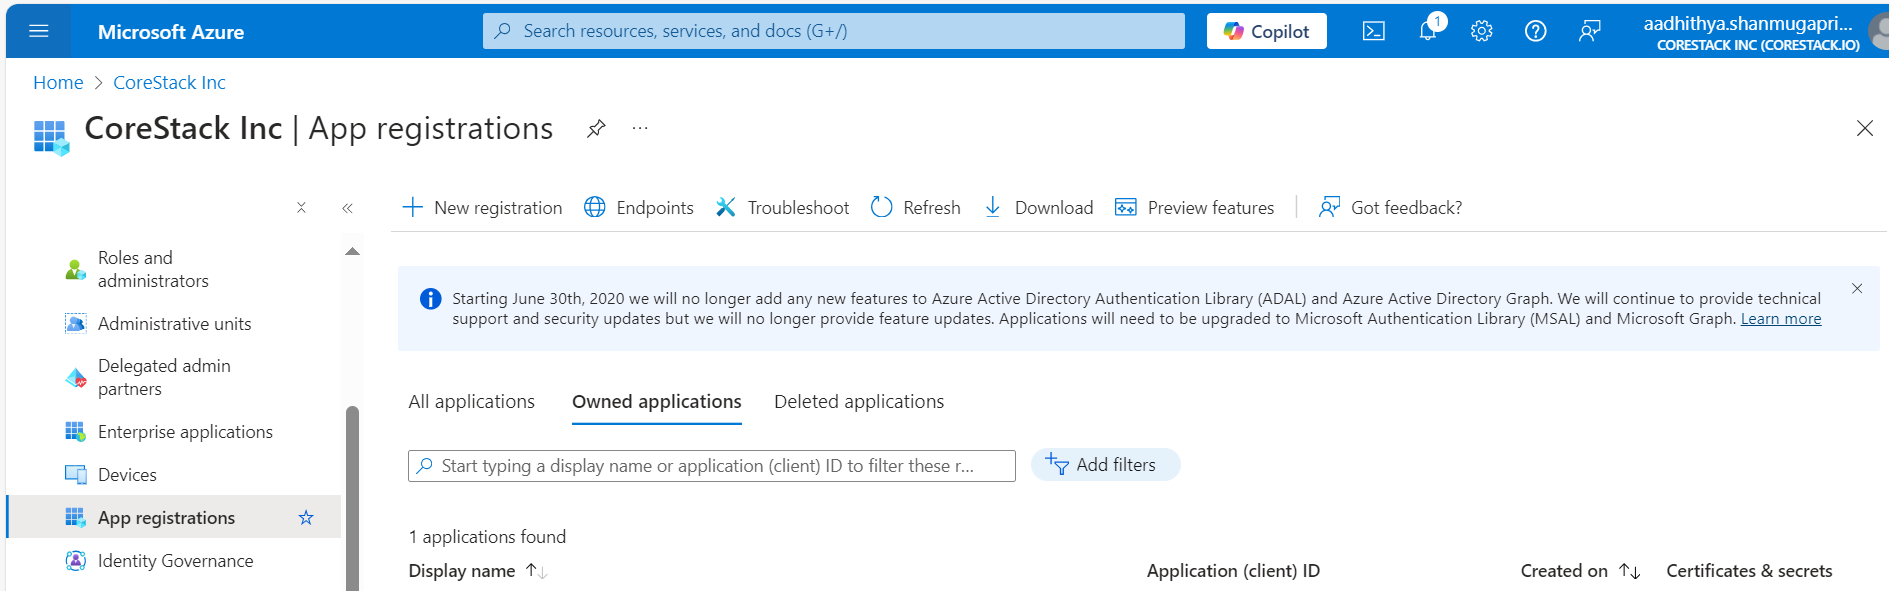Open Identity Governance

click(174, 561)
